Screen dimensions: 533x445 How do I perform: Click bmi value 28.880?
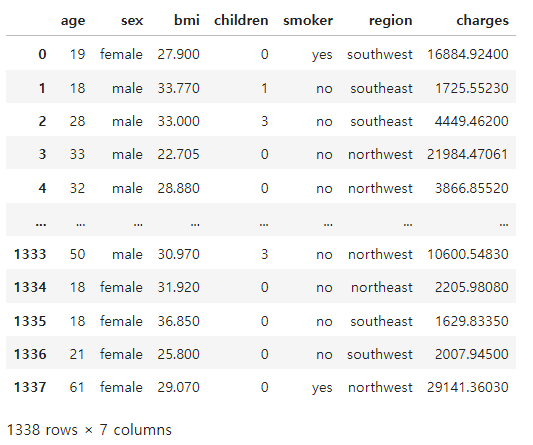(178, 188)
